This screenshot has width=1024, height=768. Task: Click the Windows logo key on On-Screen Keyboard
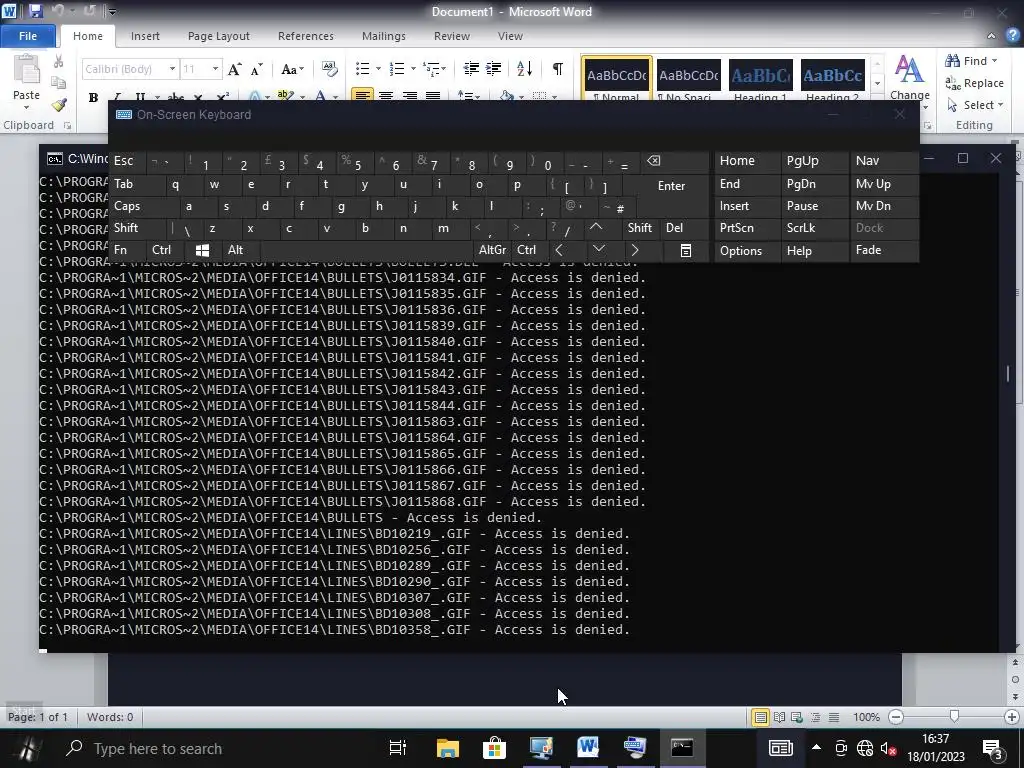202,250
